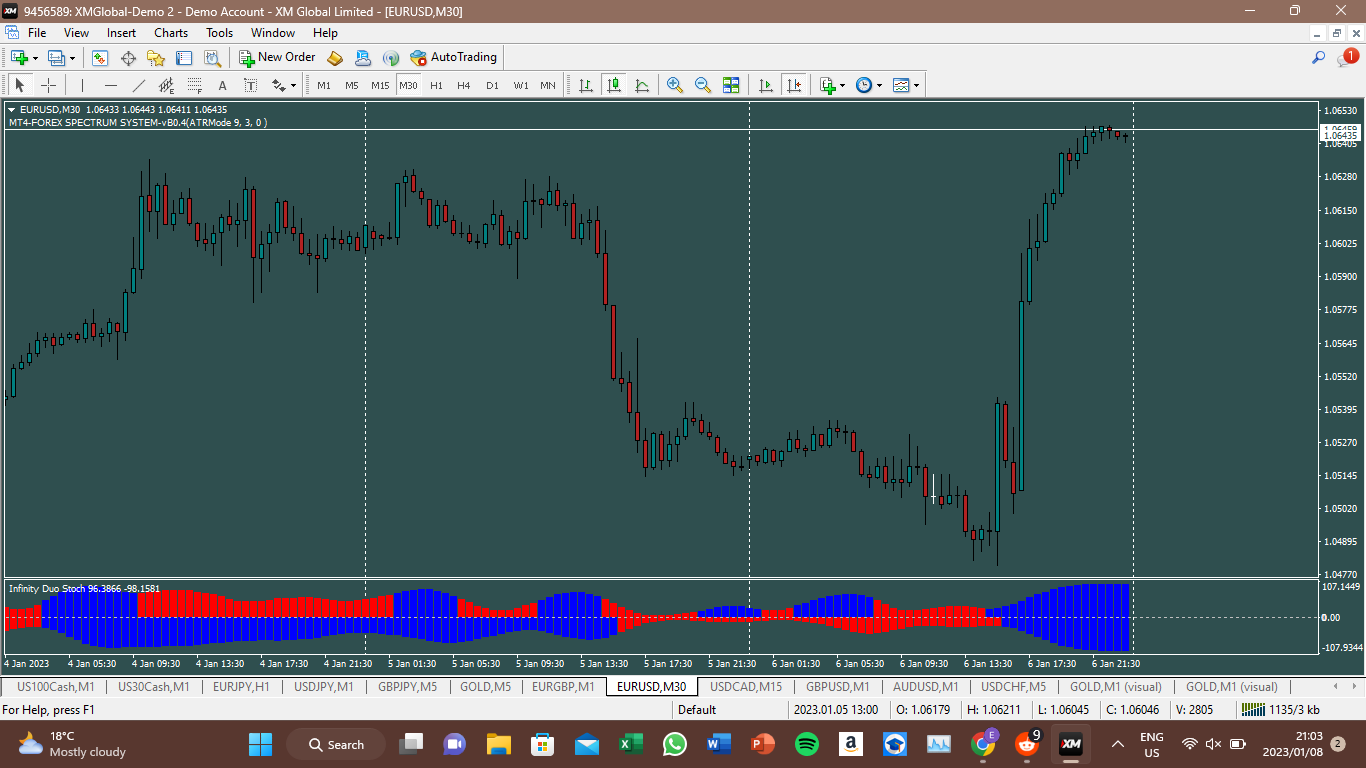Open the Periods clock dropdown
This screenshot has height=768, width=1366.
[x=879, y=85]
